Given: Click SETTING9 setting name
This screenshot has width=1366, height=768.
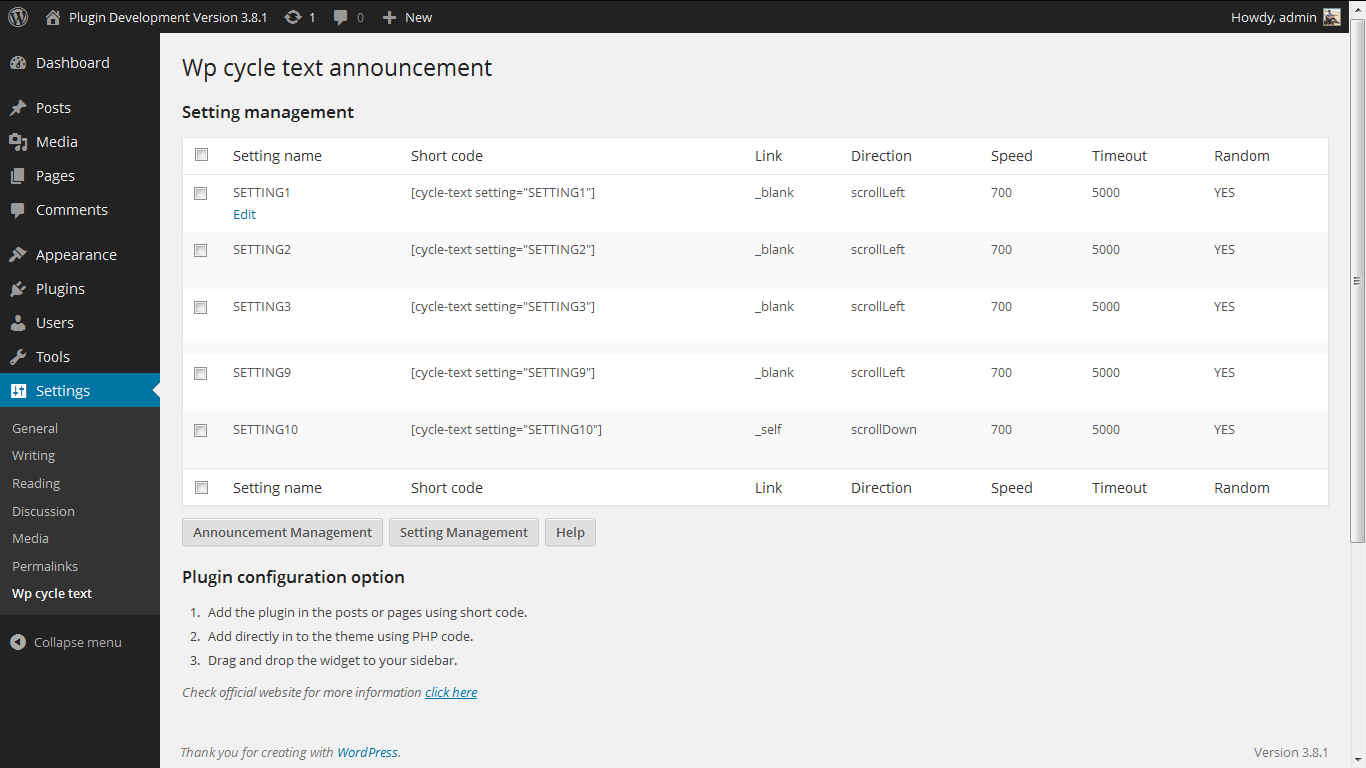Looking at the screenshot, I should (262, 373).
